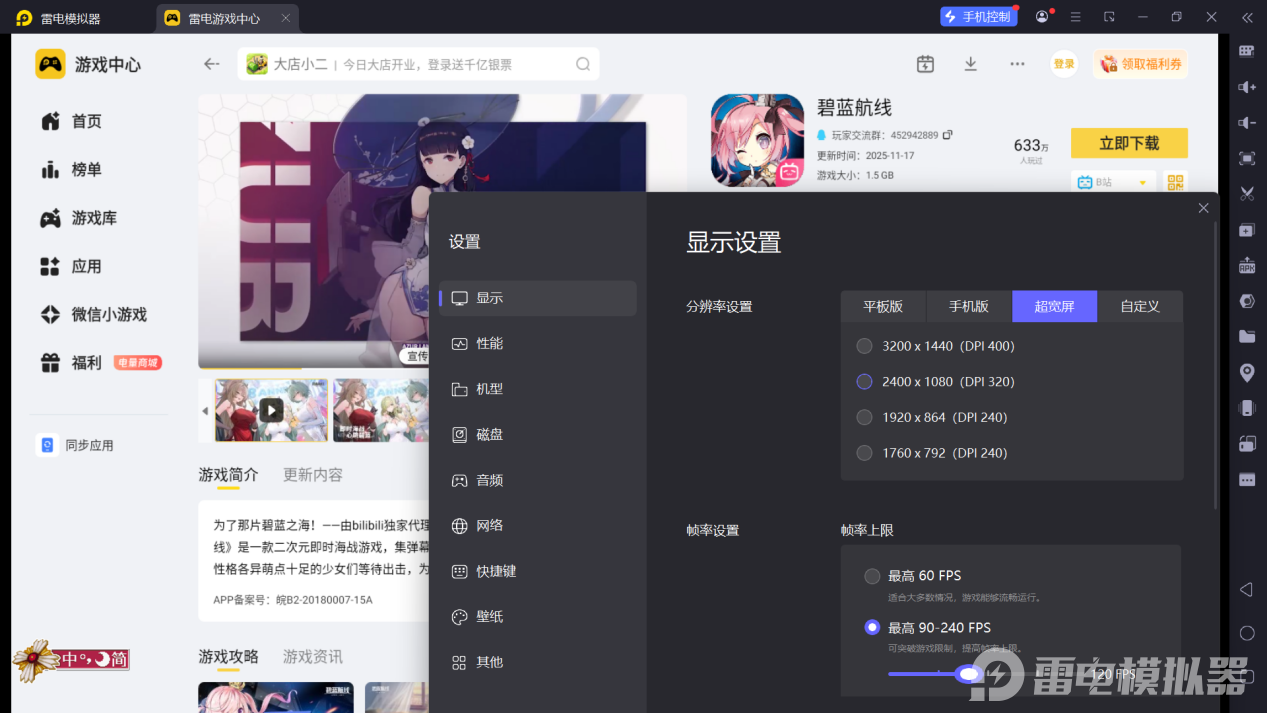
Task: Select the 3200 x 1440 resolution option
Action: tap(935, 346)
